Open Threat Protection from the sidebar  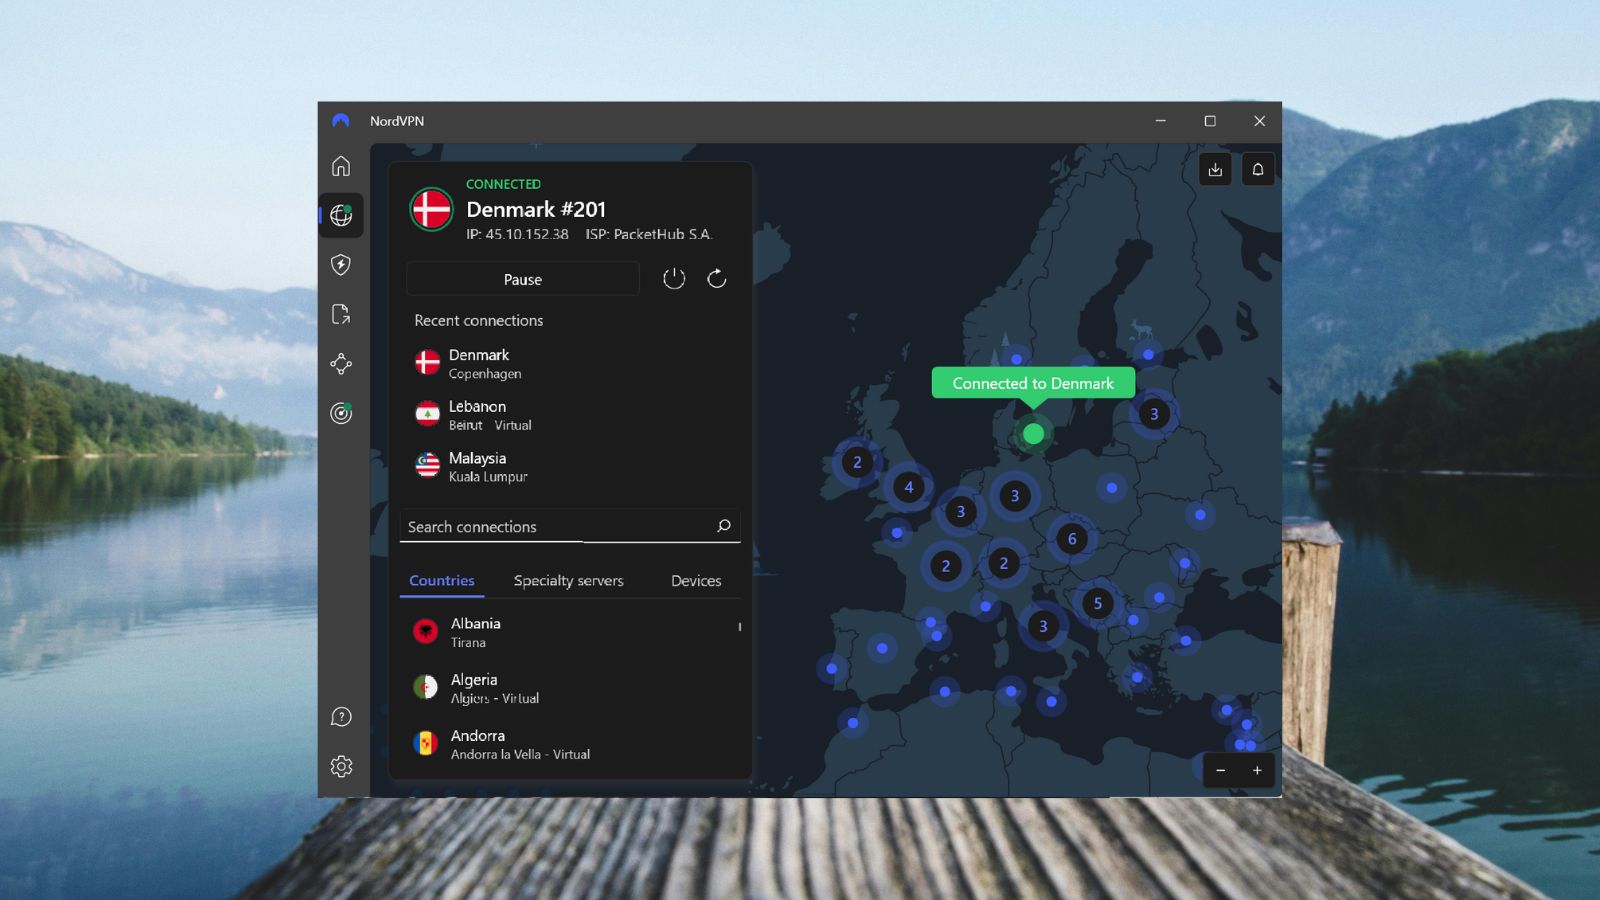341,264
